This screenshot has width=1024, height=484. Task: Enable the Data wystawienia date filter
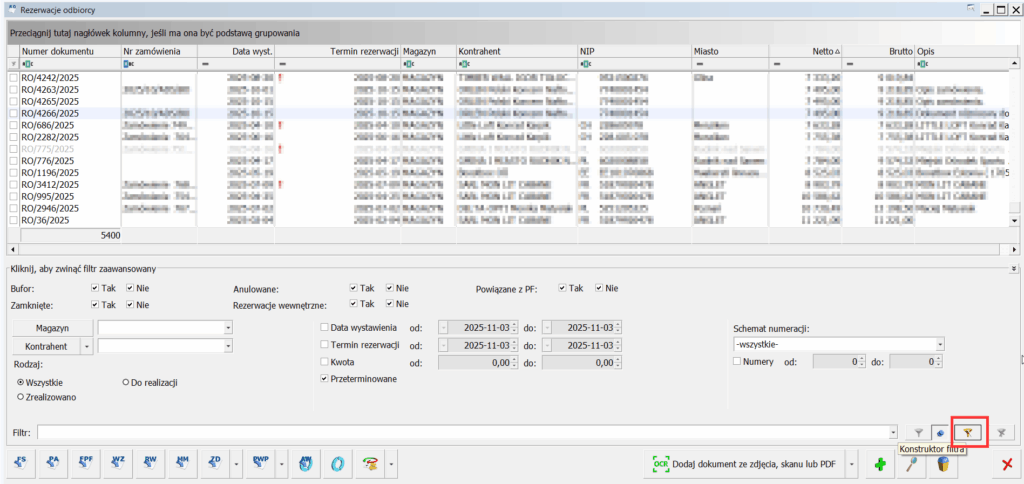tap(324, 328)
